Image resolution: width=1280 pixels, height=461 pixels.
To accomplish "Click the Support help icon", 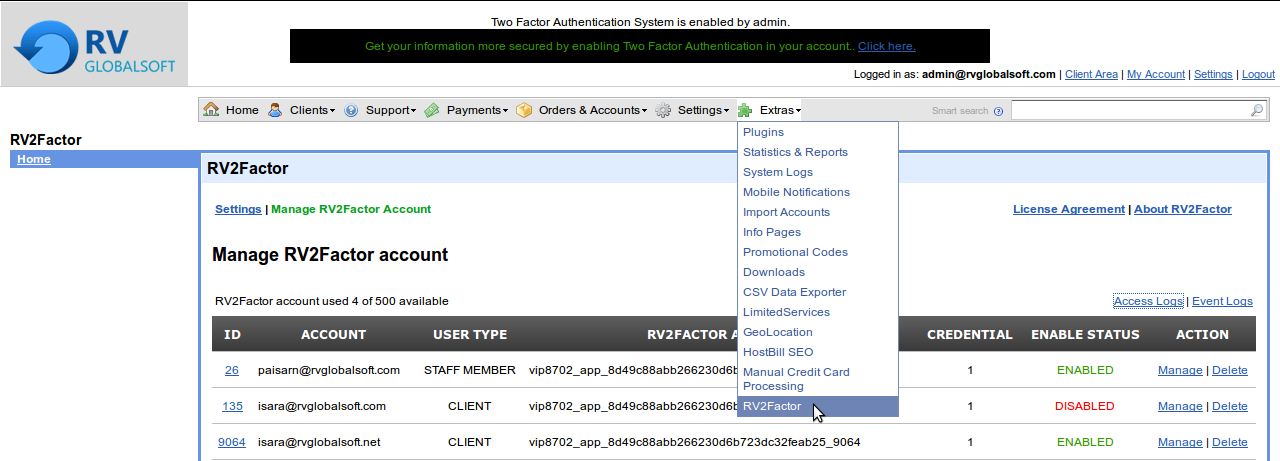I will [x=351, y=110].
